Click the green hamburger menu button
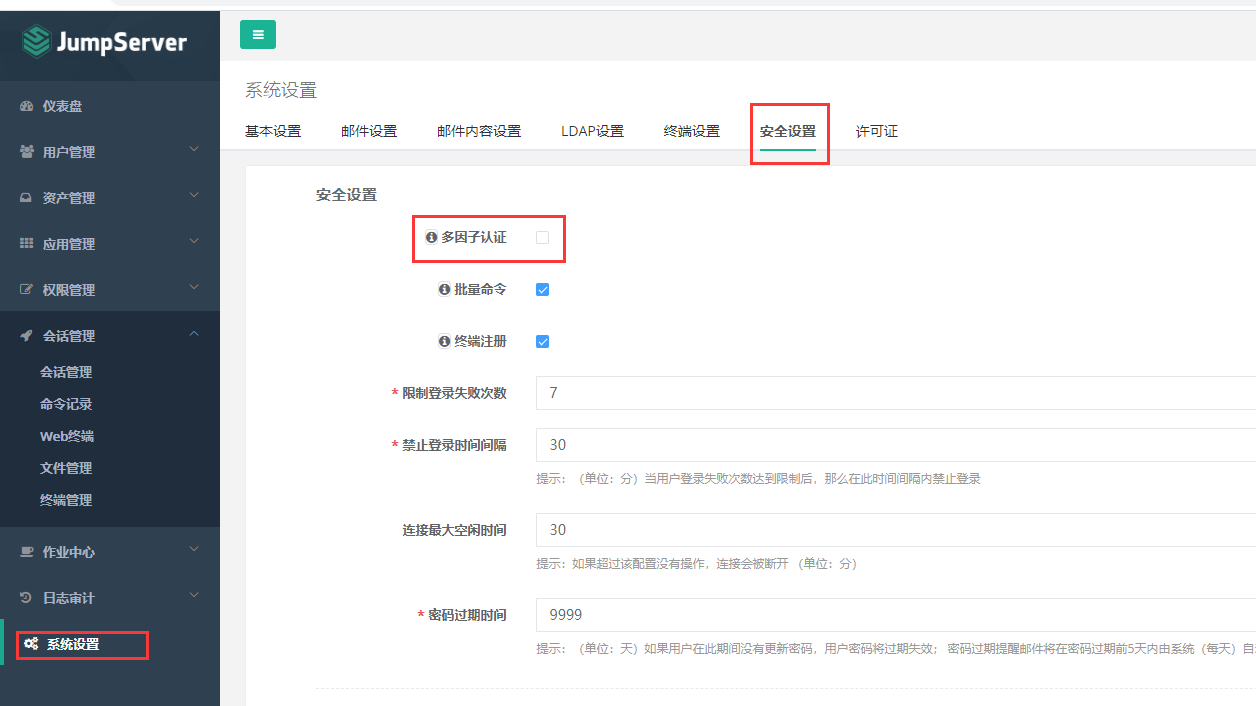The width and height of the screenshot is (1256, 706). pos(258,34)
